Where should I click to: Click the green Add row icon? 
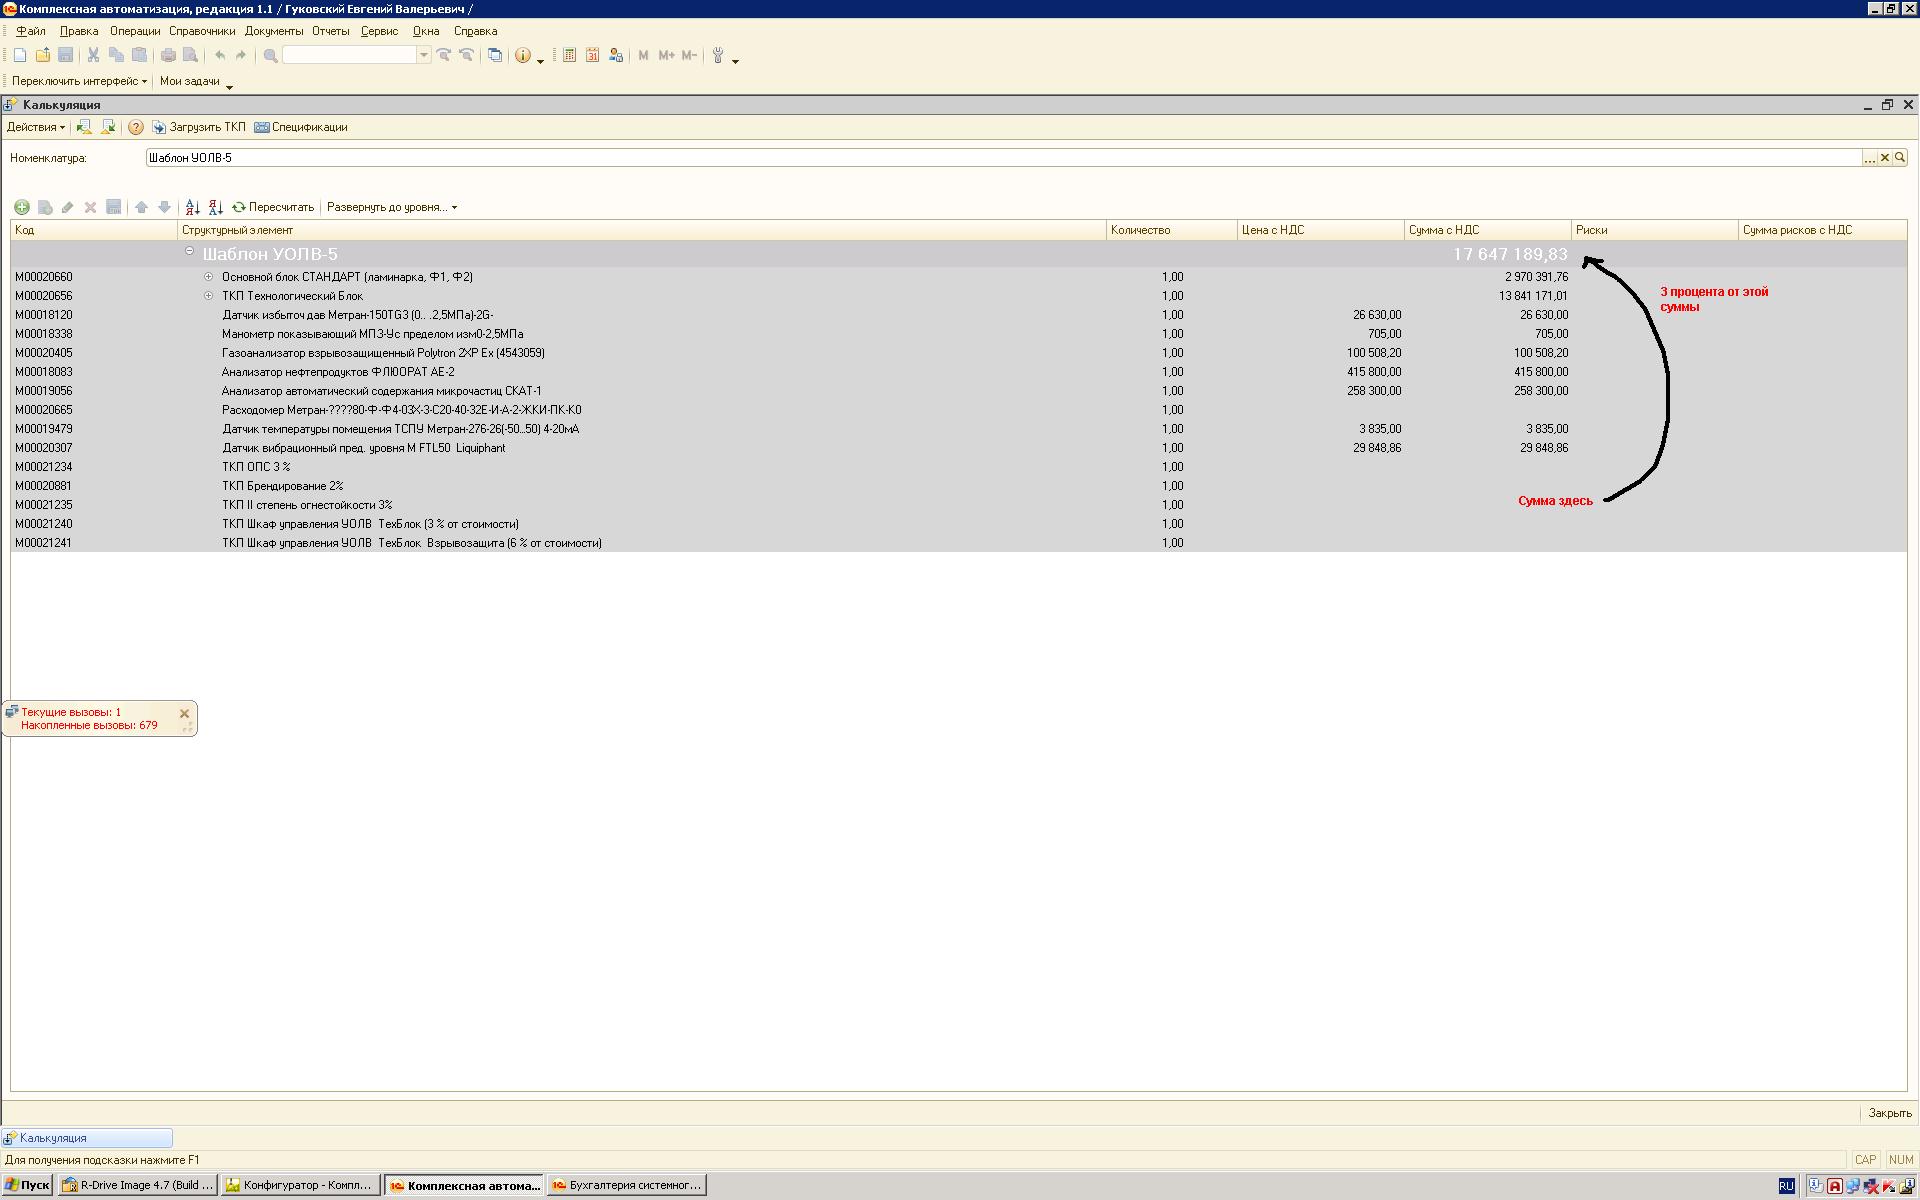click(x=21, y=207)
